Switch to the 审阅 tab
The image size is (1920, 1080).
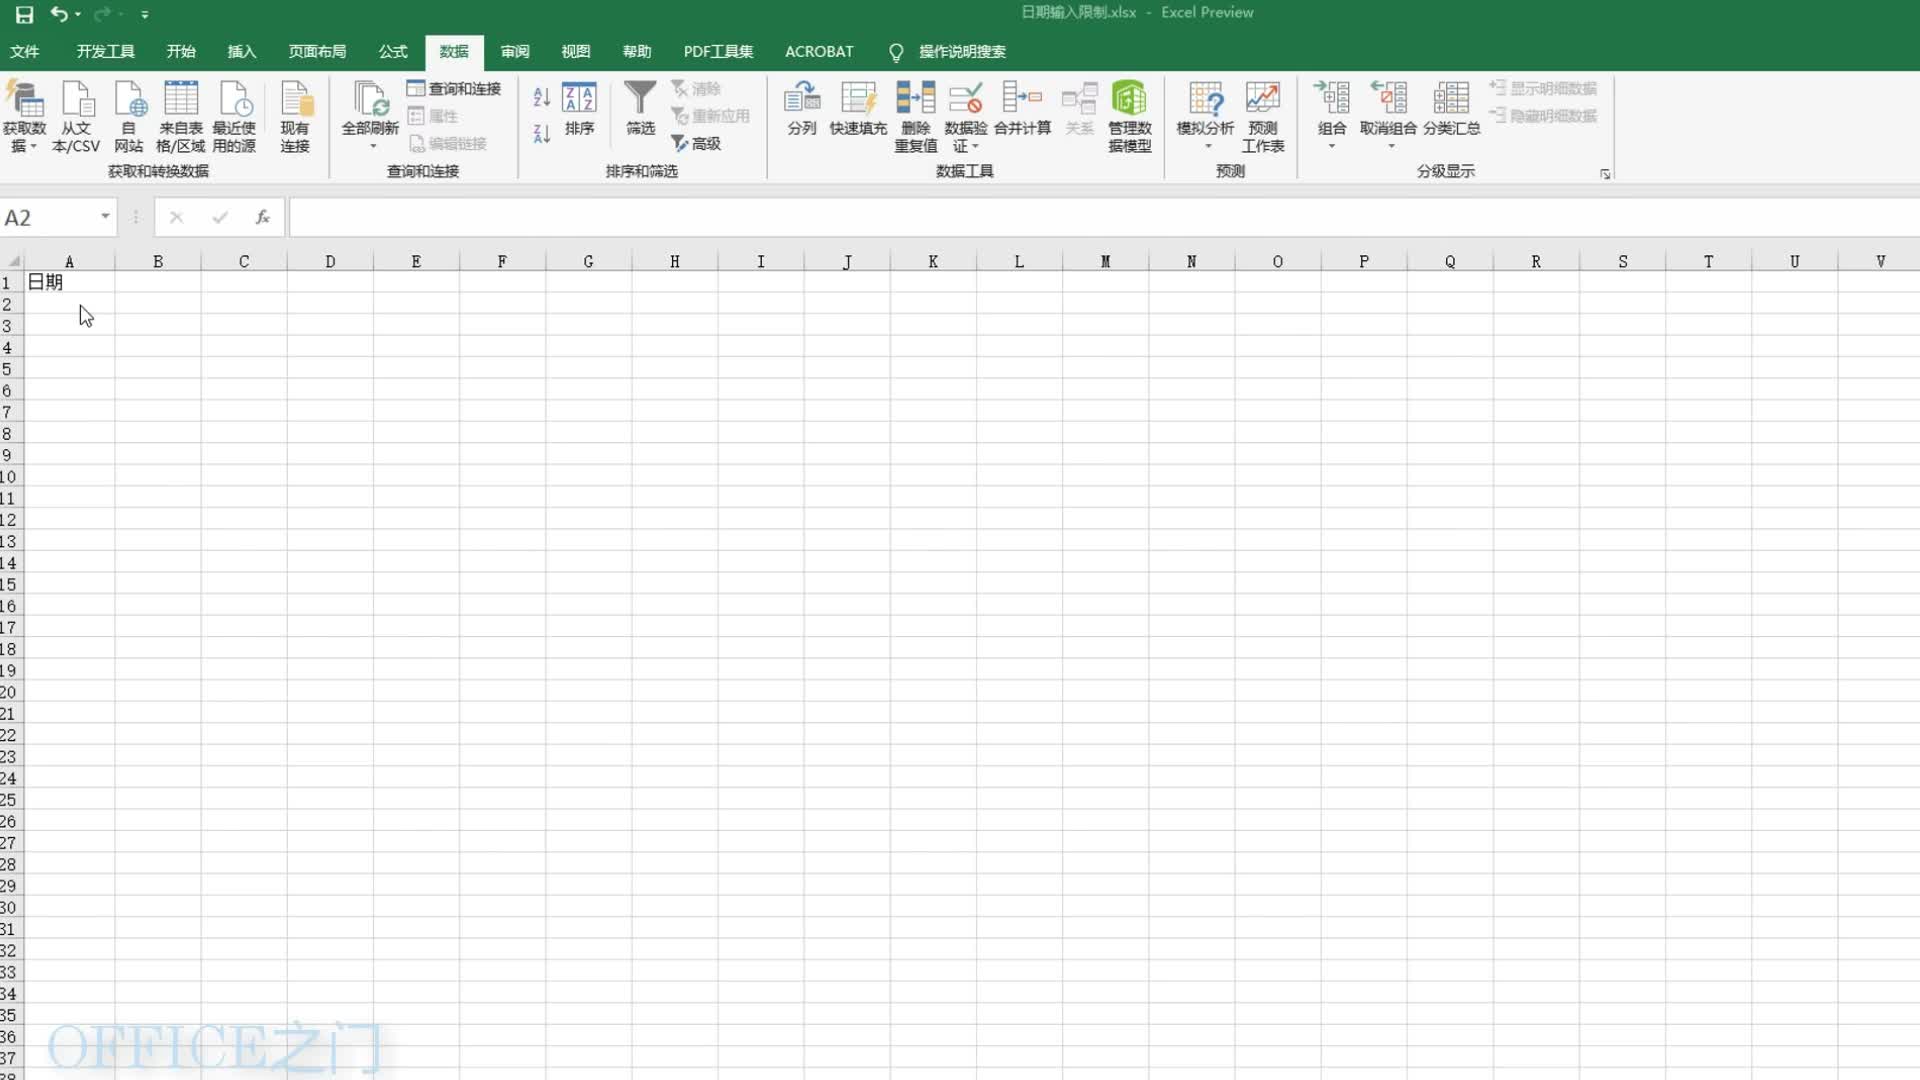515,52
